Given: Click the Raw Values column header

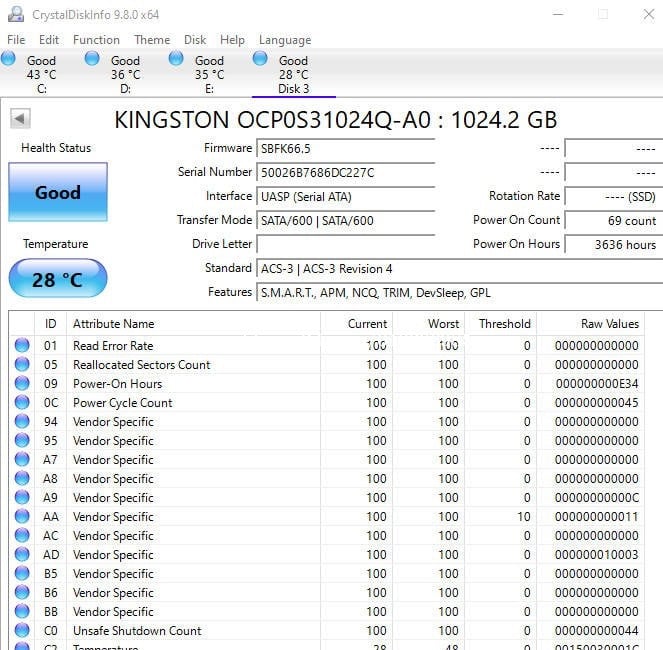Looking at the screenshot, I should (x=590, y=324).
